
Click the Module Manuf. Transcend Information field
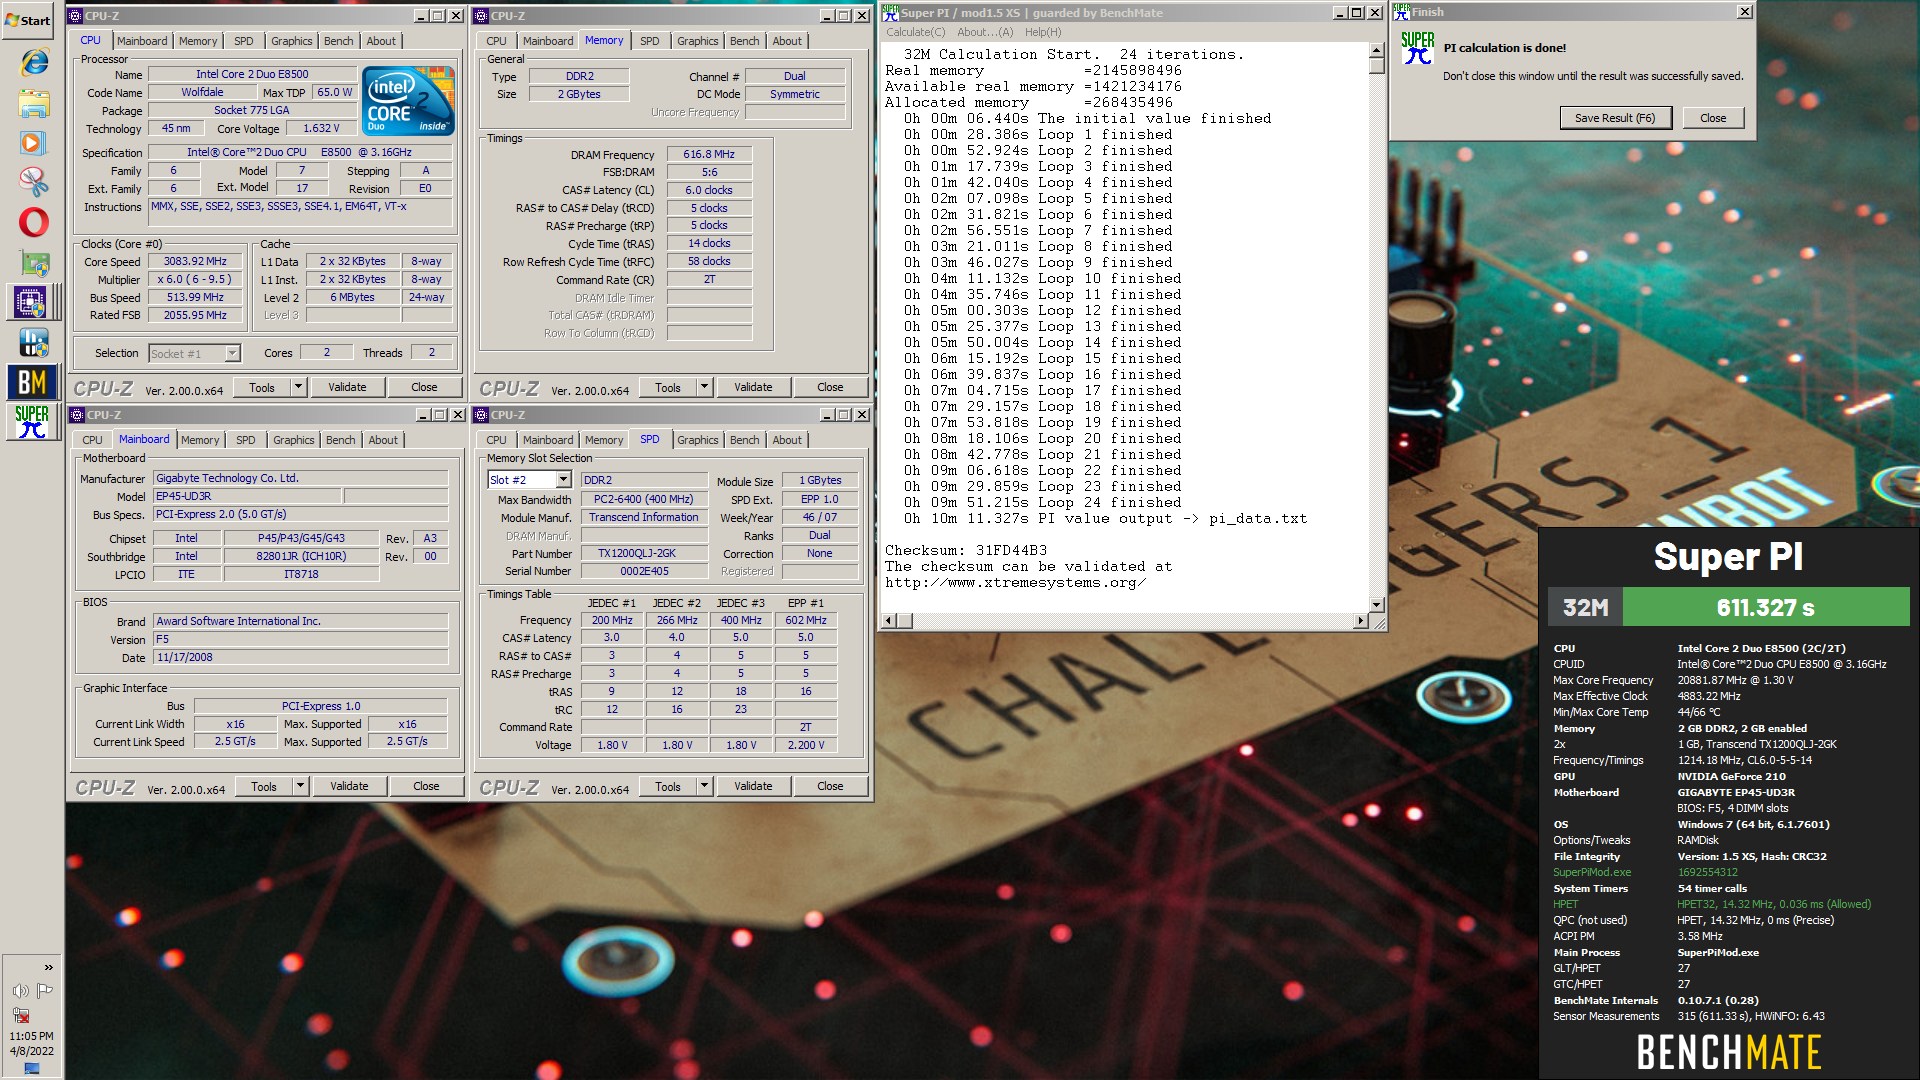(x=643, y=517)
